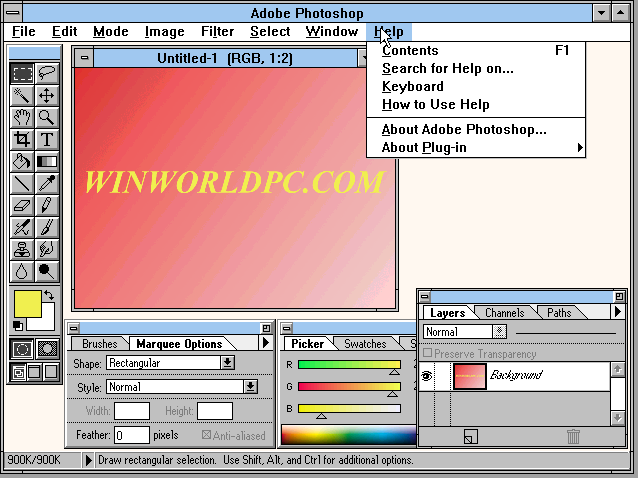Open the Image menu

point(164,32)
